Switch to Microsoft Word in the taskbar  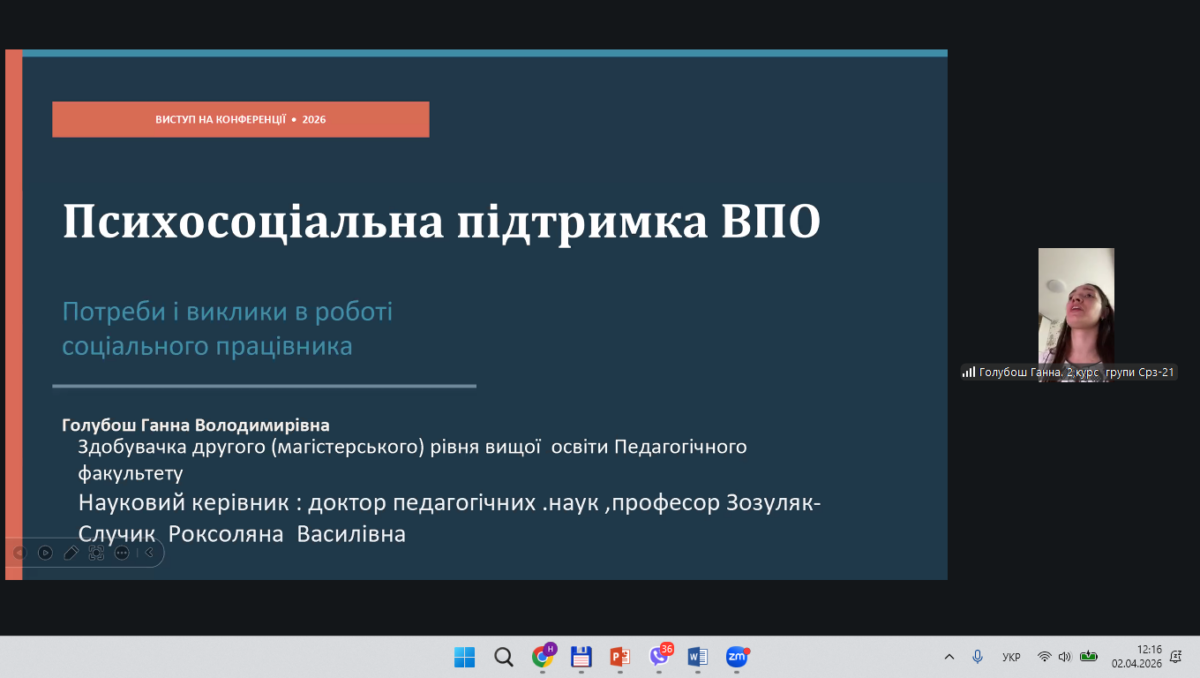tap(698, 657)
